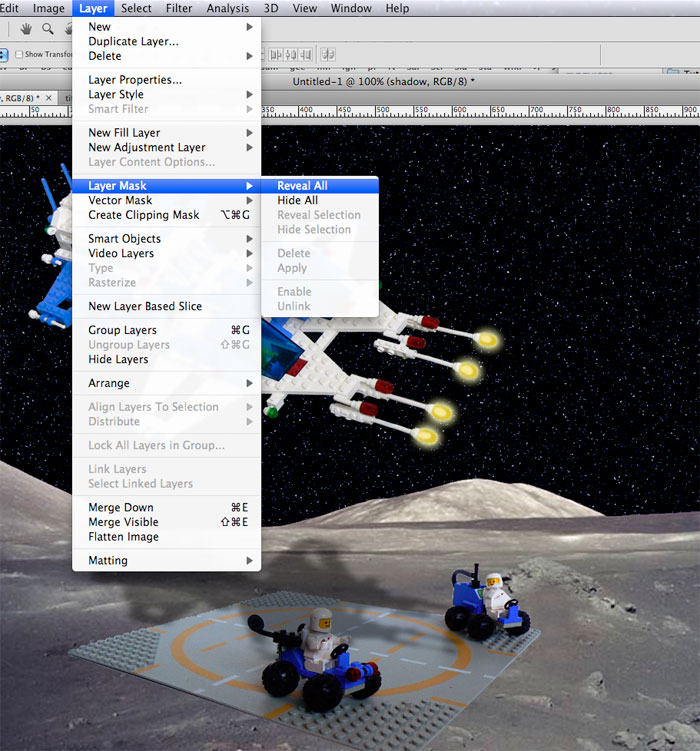Click distribute right edges icon
Image resolution: width=700 pixels, height=751 pixels.
[x=305, y=55]
